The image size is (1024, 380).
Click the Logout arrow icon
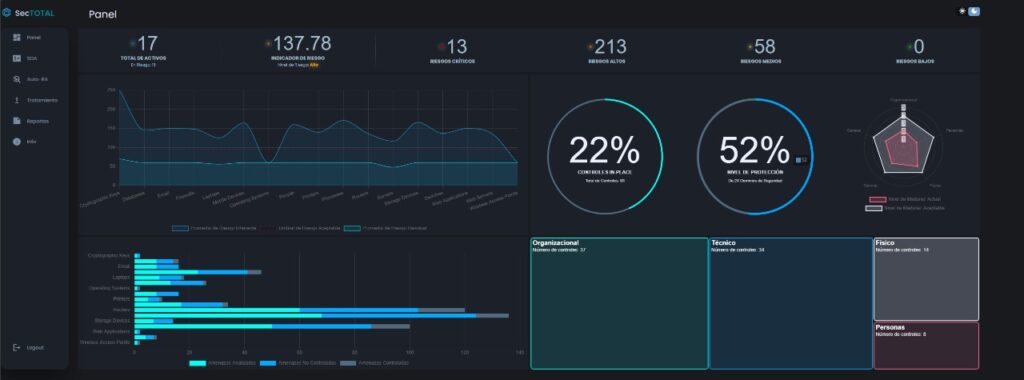click(17, 347)
